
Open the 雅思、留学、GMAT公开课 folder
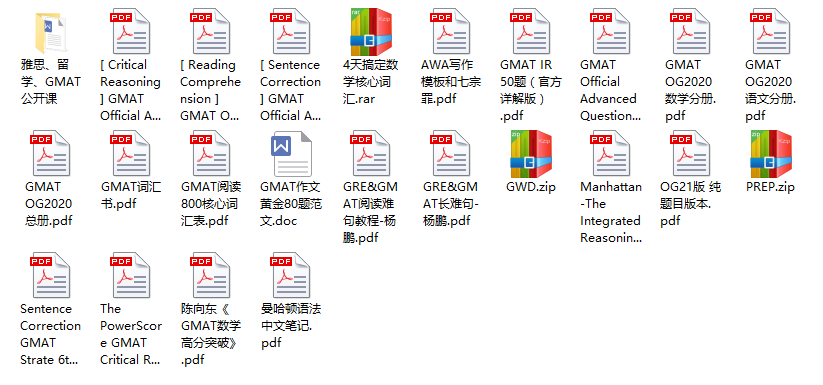pyautogui.click(x=51, y=33)
